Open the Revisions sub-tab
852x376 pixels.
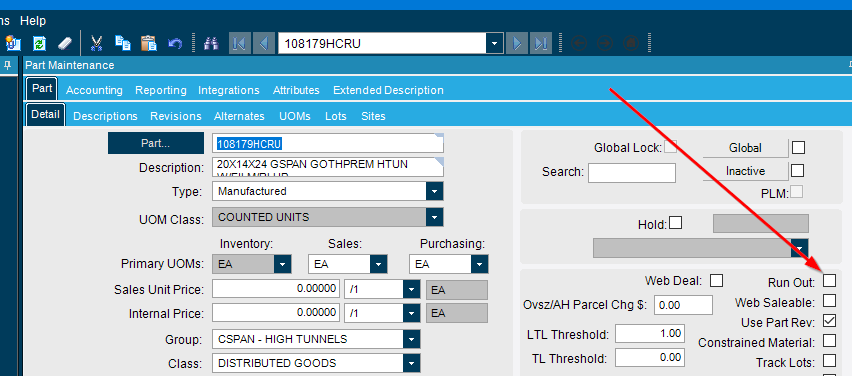point(176,116)
